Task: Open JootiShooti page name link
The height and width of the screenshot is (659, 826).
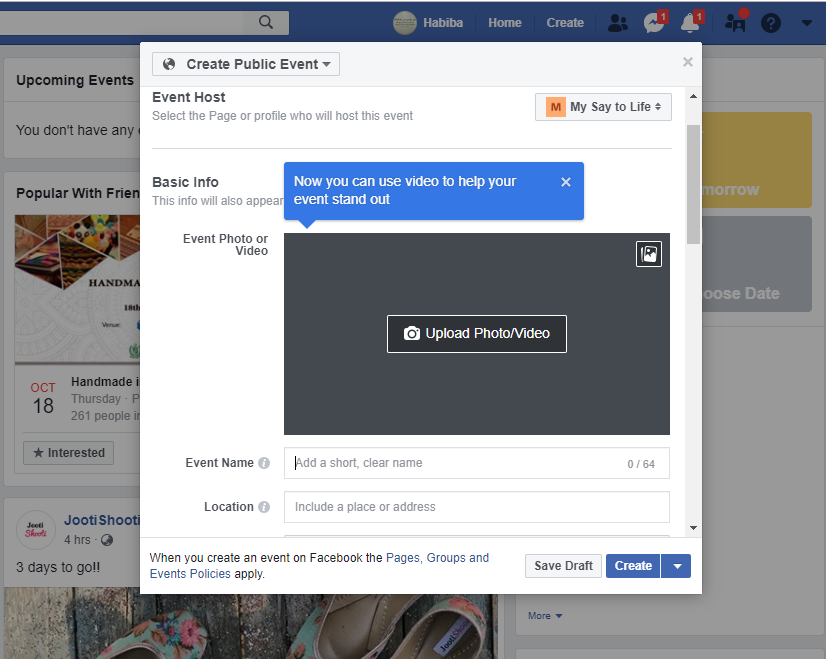Action: (x=102, y=520)
